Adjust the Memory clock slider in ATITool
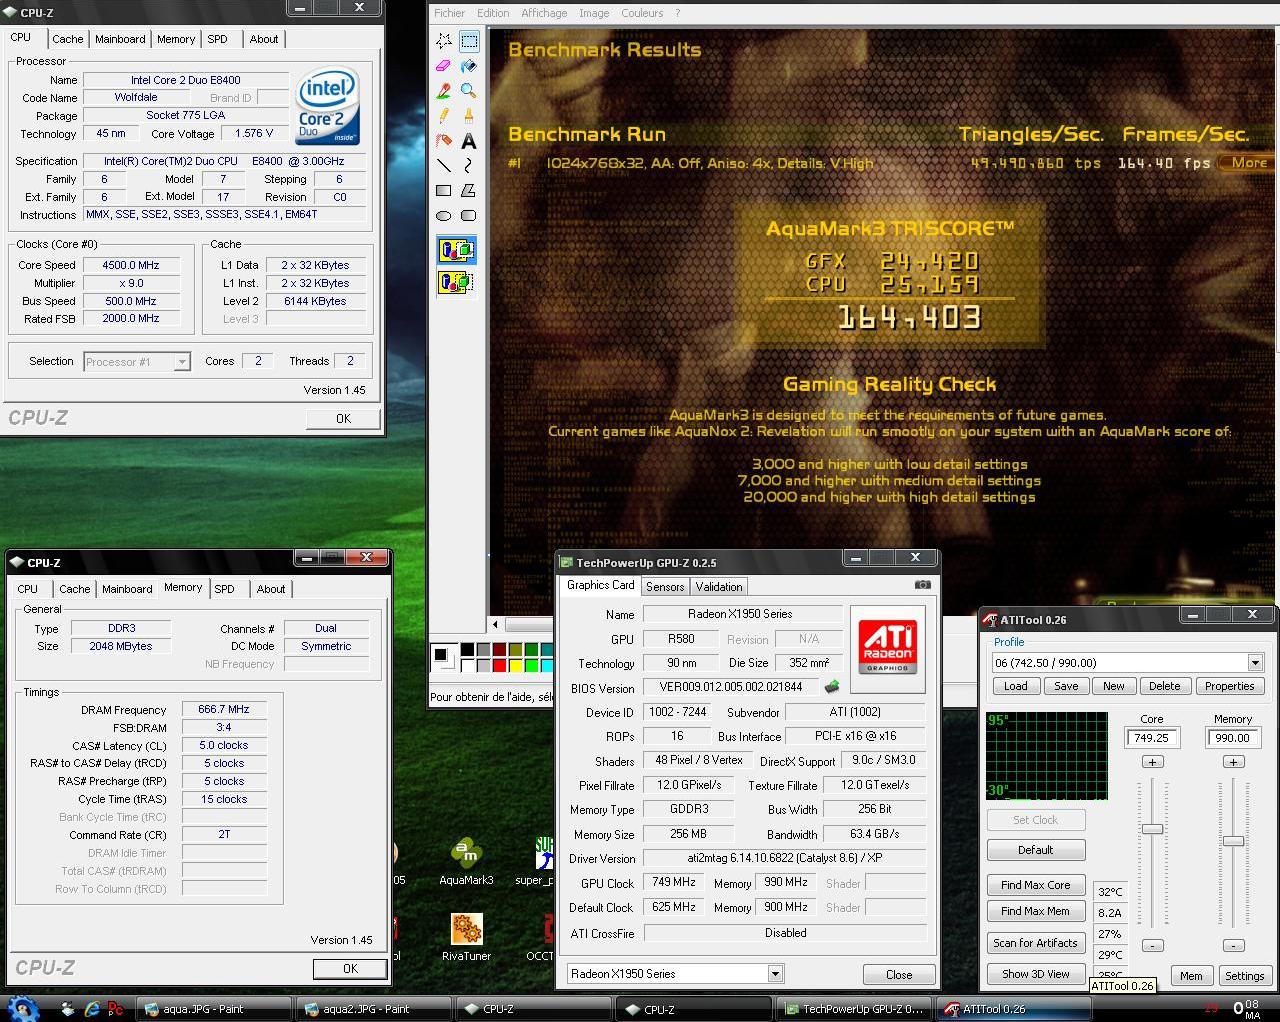The image size is (1280, 1022). [x=1233, y=841]
